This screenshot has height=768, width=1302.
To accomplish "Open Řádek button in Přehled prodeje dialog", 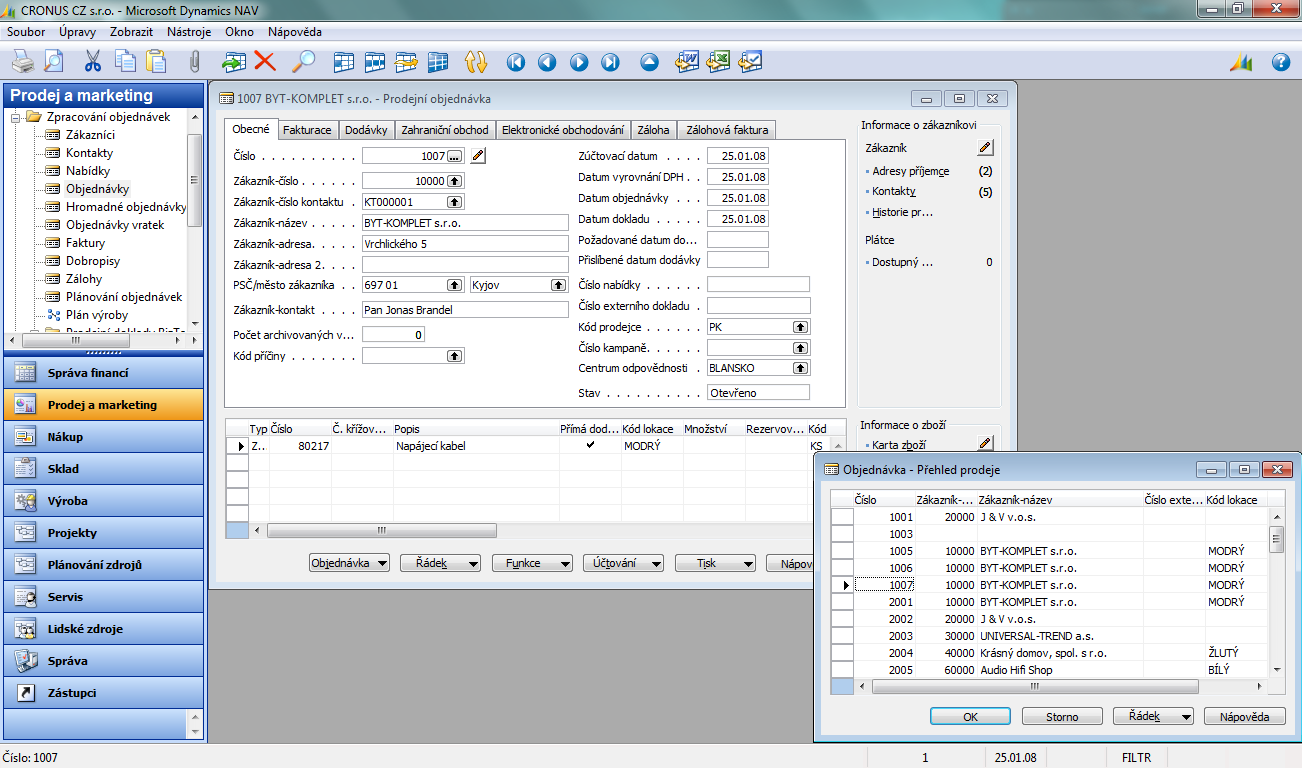I will pos(1153,717).
